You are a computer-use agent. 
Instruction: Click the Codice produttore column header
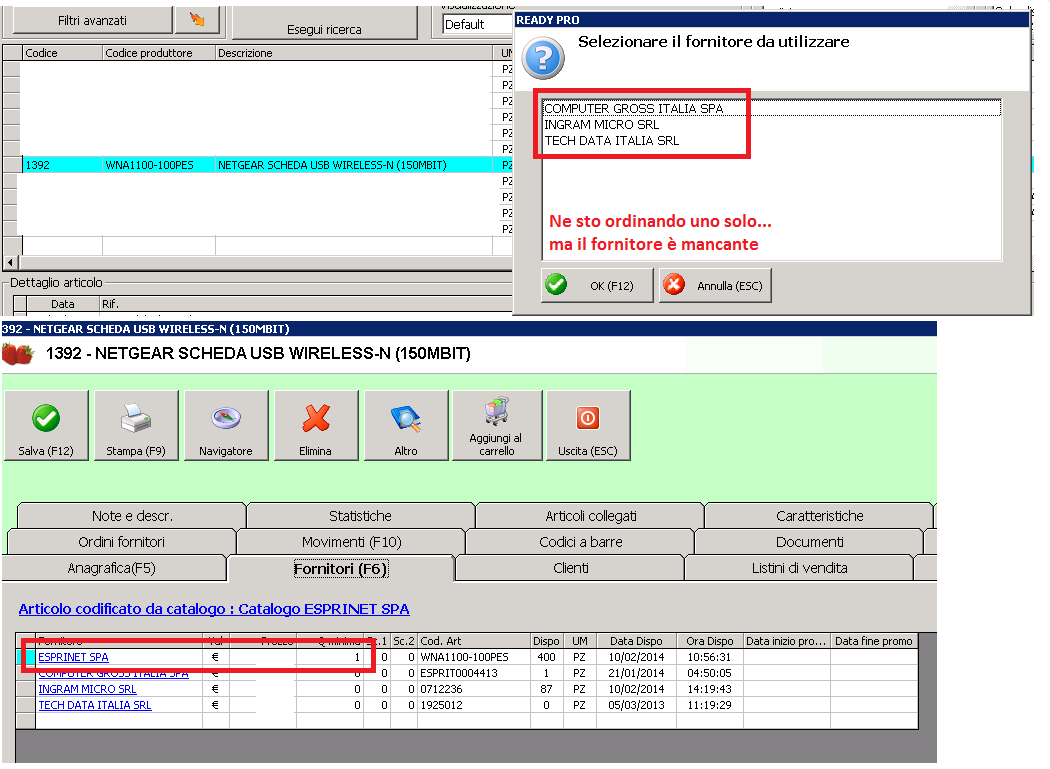click(159, 53)
